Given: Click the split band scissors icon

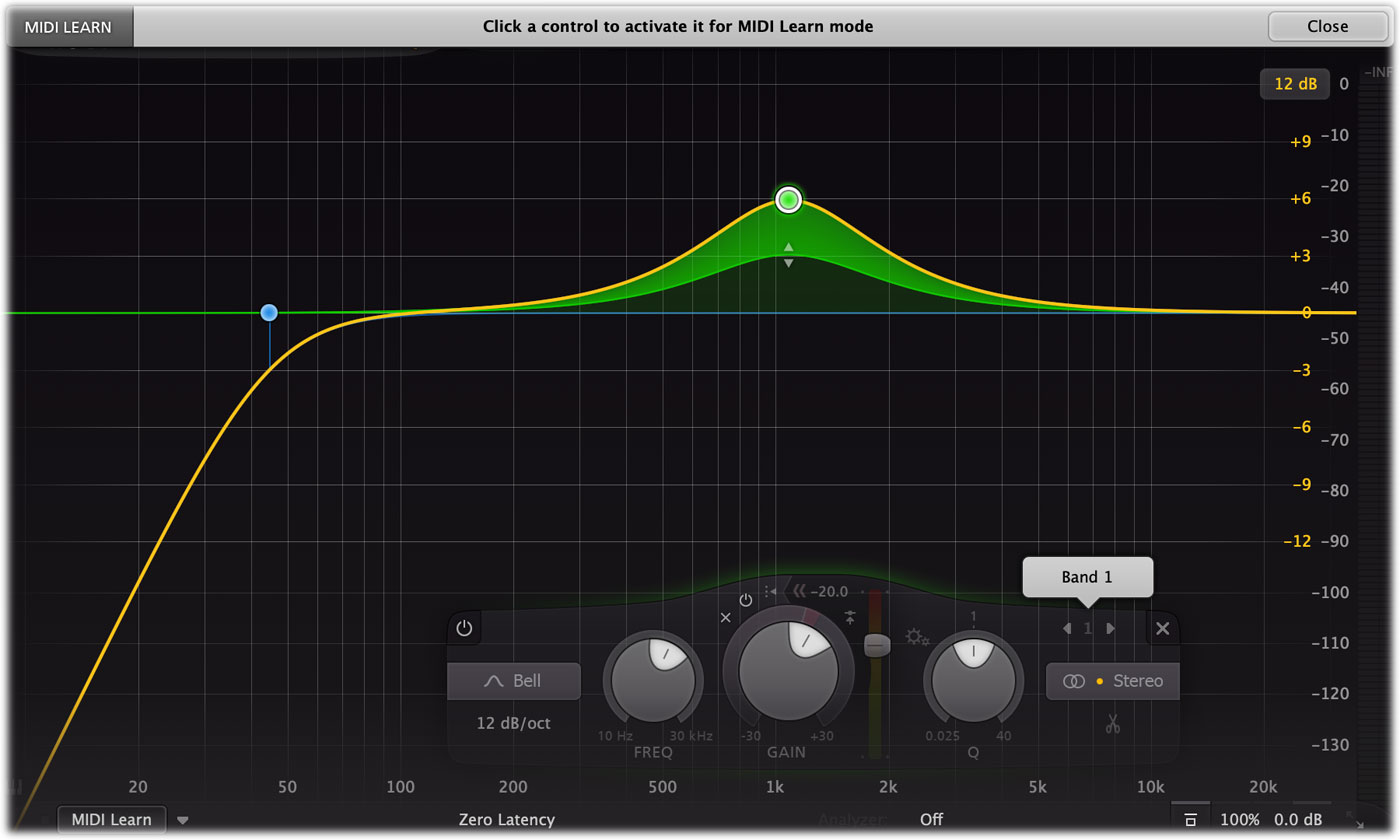Looking at the screenshot, I should click(1112, 724).
